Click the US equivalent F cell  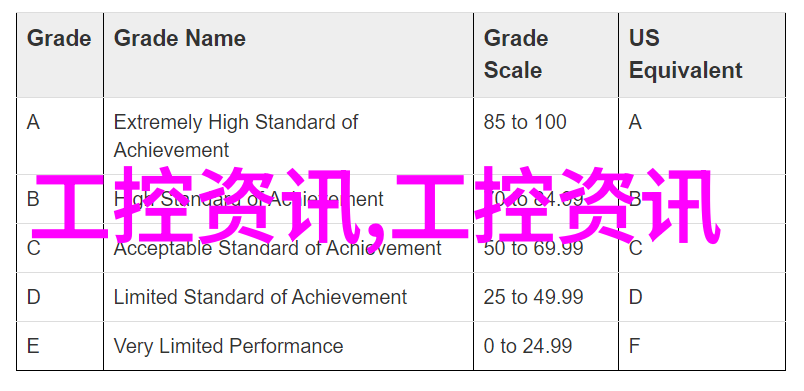click(x=702, y=346)
